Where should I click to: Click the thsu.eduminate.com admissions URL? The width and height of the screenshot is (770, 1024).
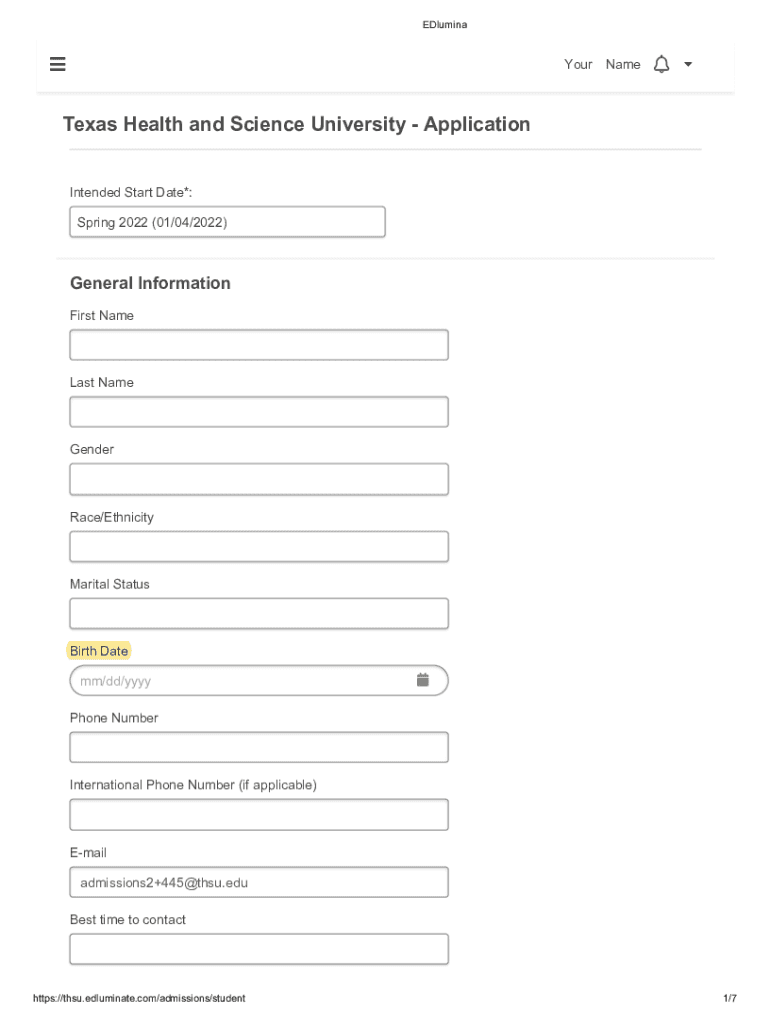coord(138,998)
